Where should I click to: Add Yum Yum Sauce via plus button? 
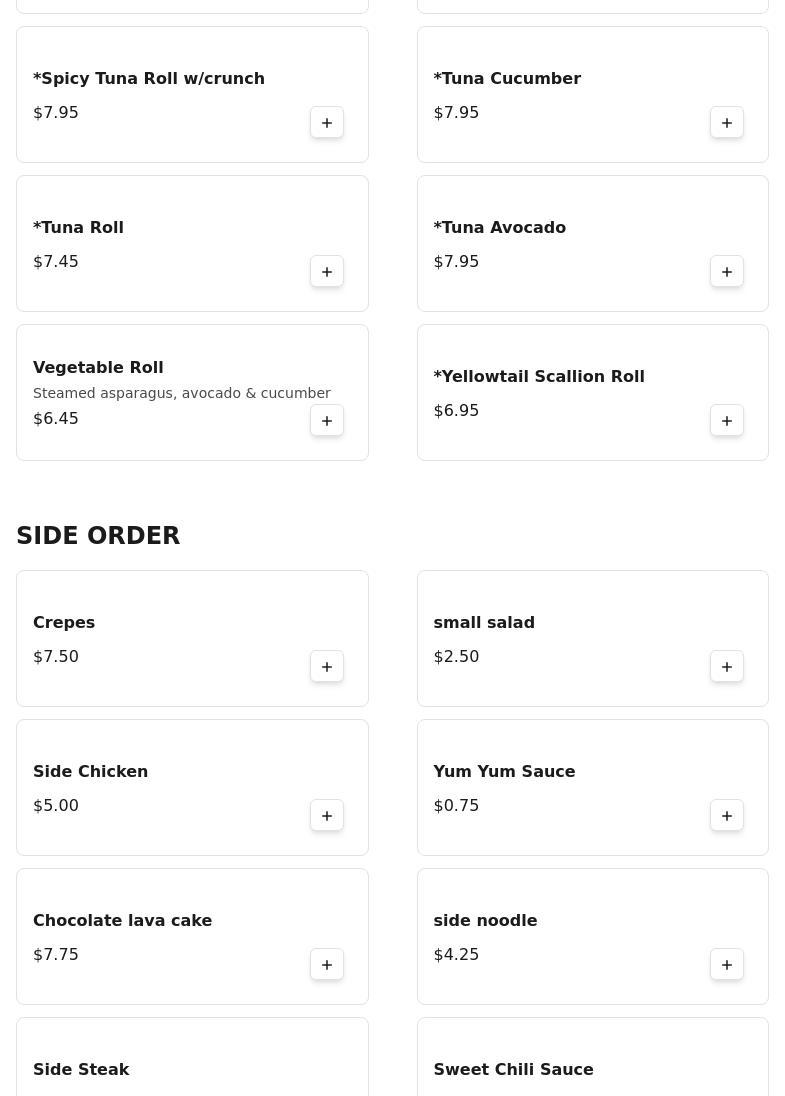coord(727,816)
